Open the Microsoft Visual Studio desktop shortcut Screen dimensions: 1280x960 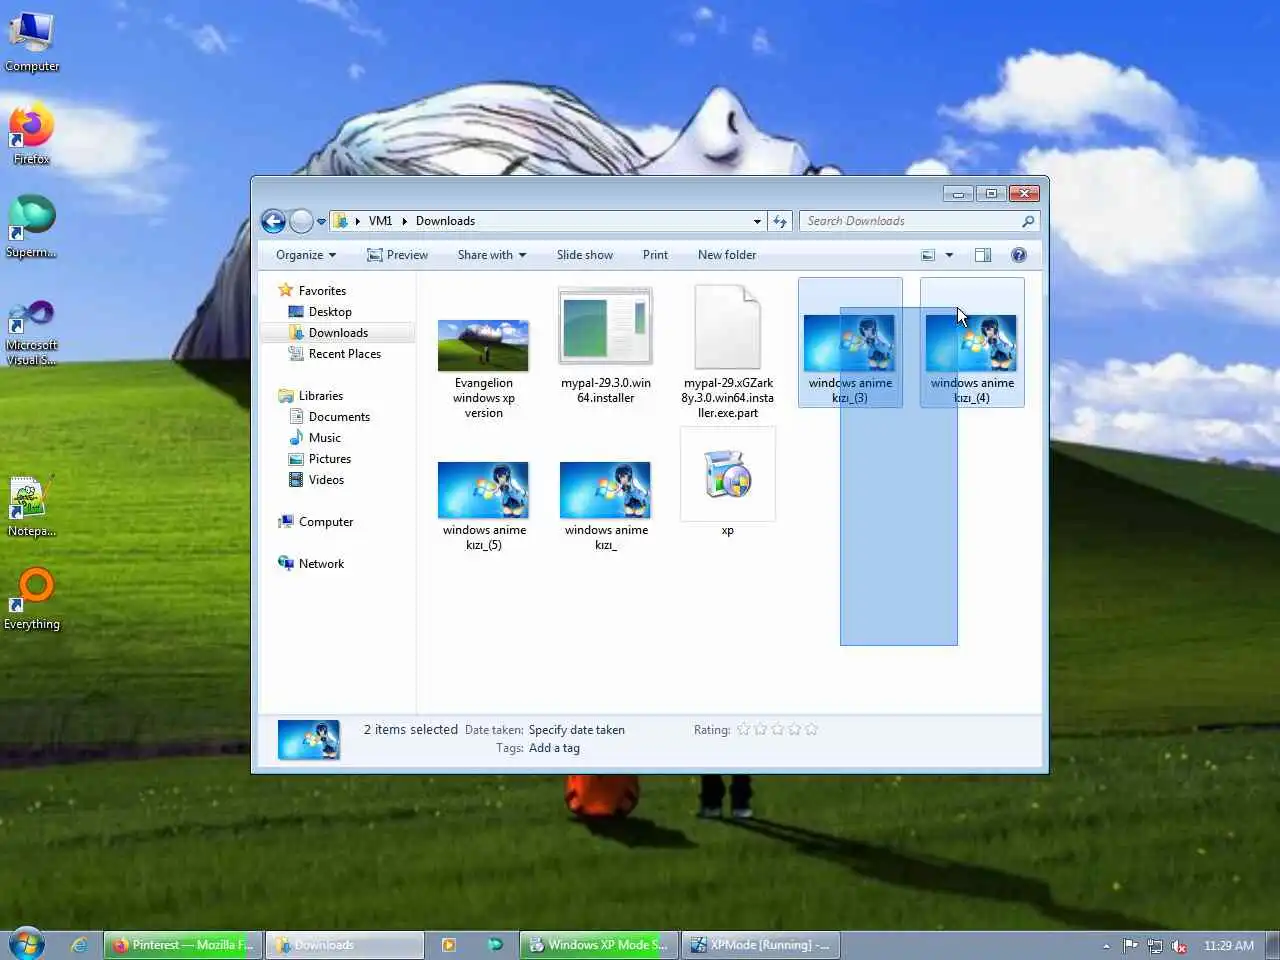(32, 332)
